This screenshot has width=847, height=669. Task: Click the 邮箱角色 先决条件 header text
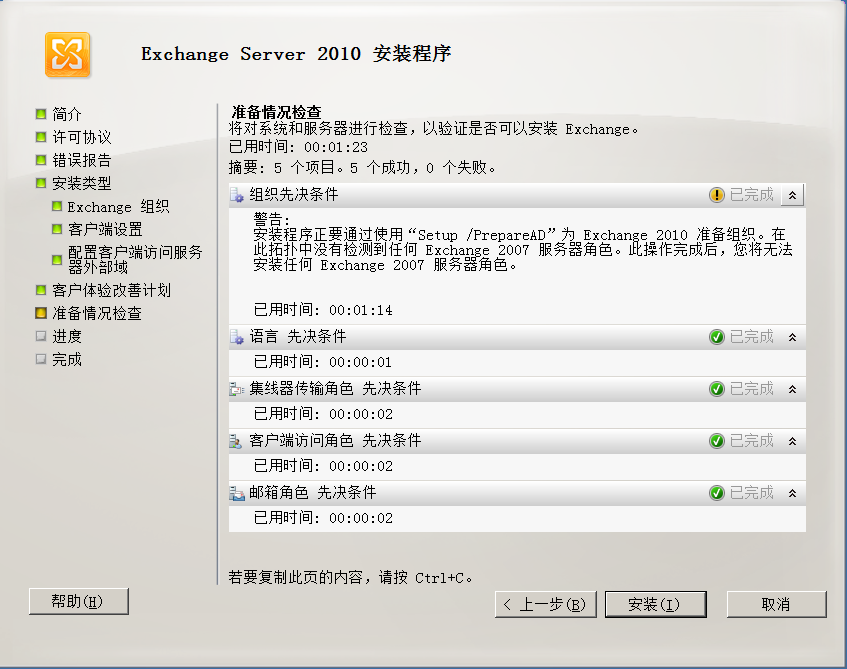pyautogui.click(x=313, y=492)
